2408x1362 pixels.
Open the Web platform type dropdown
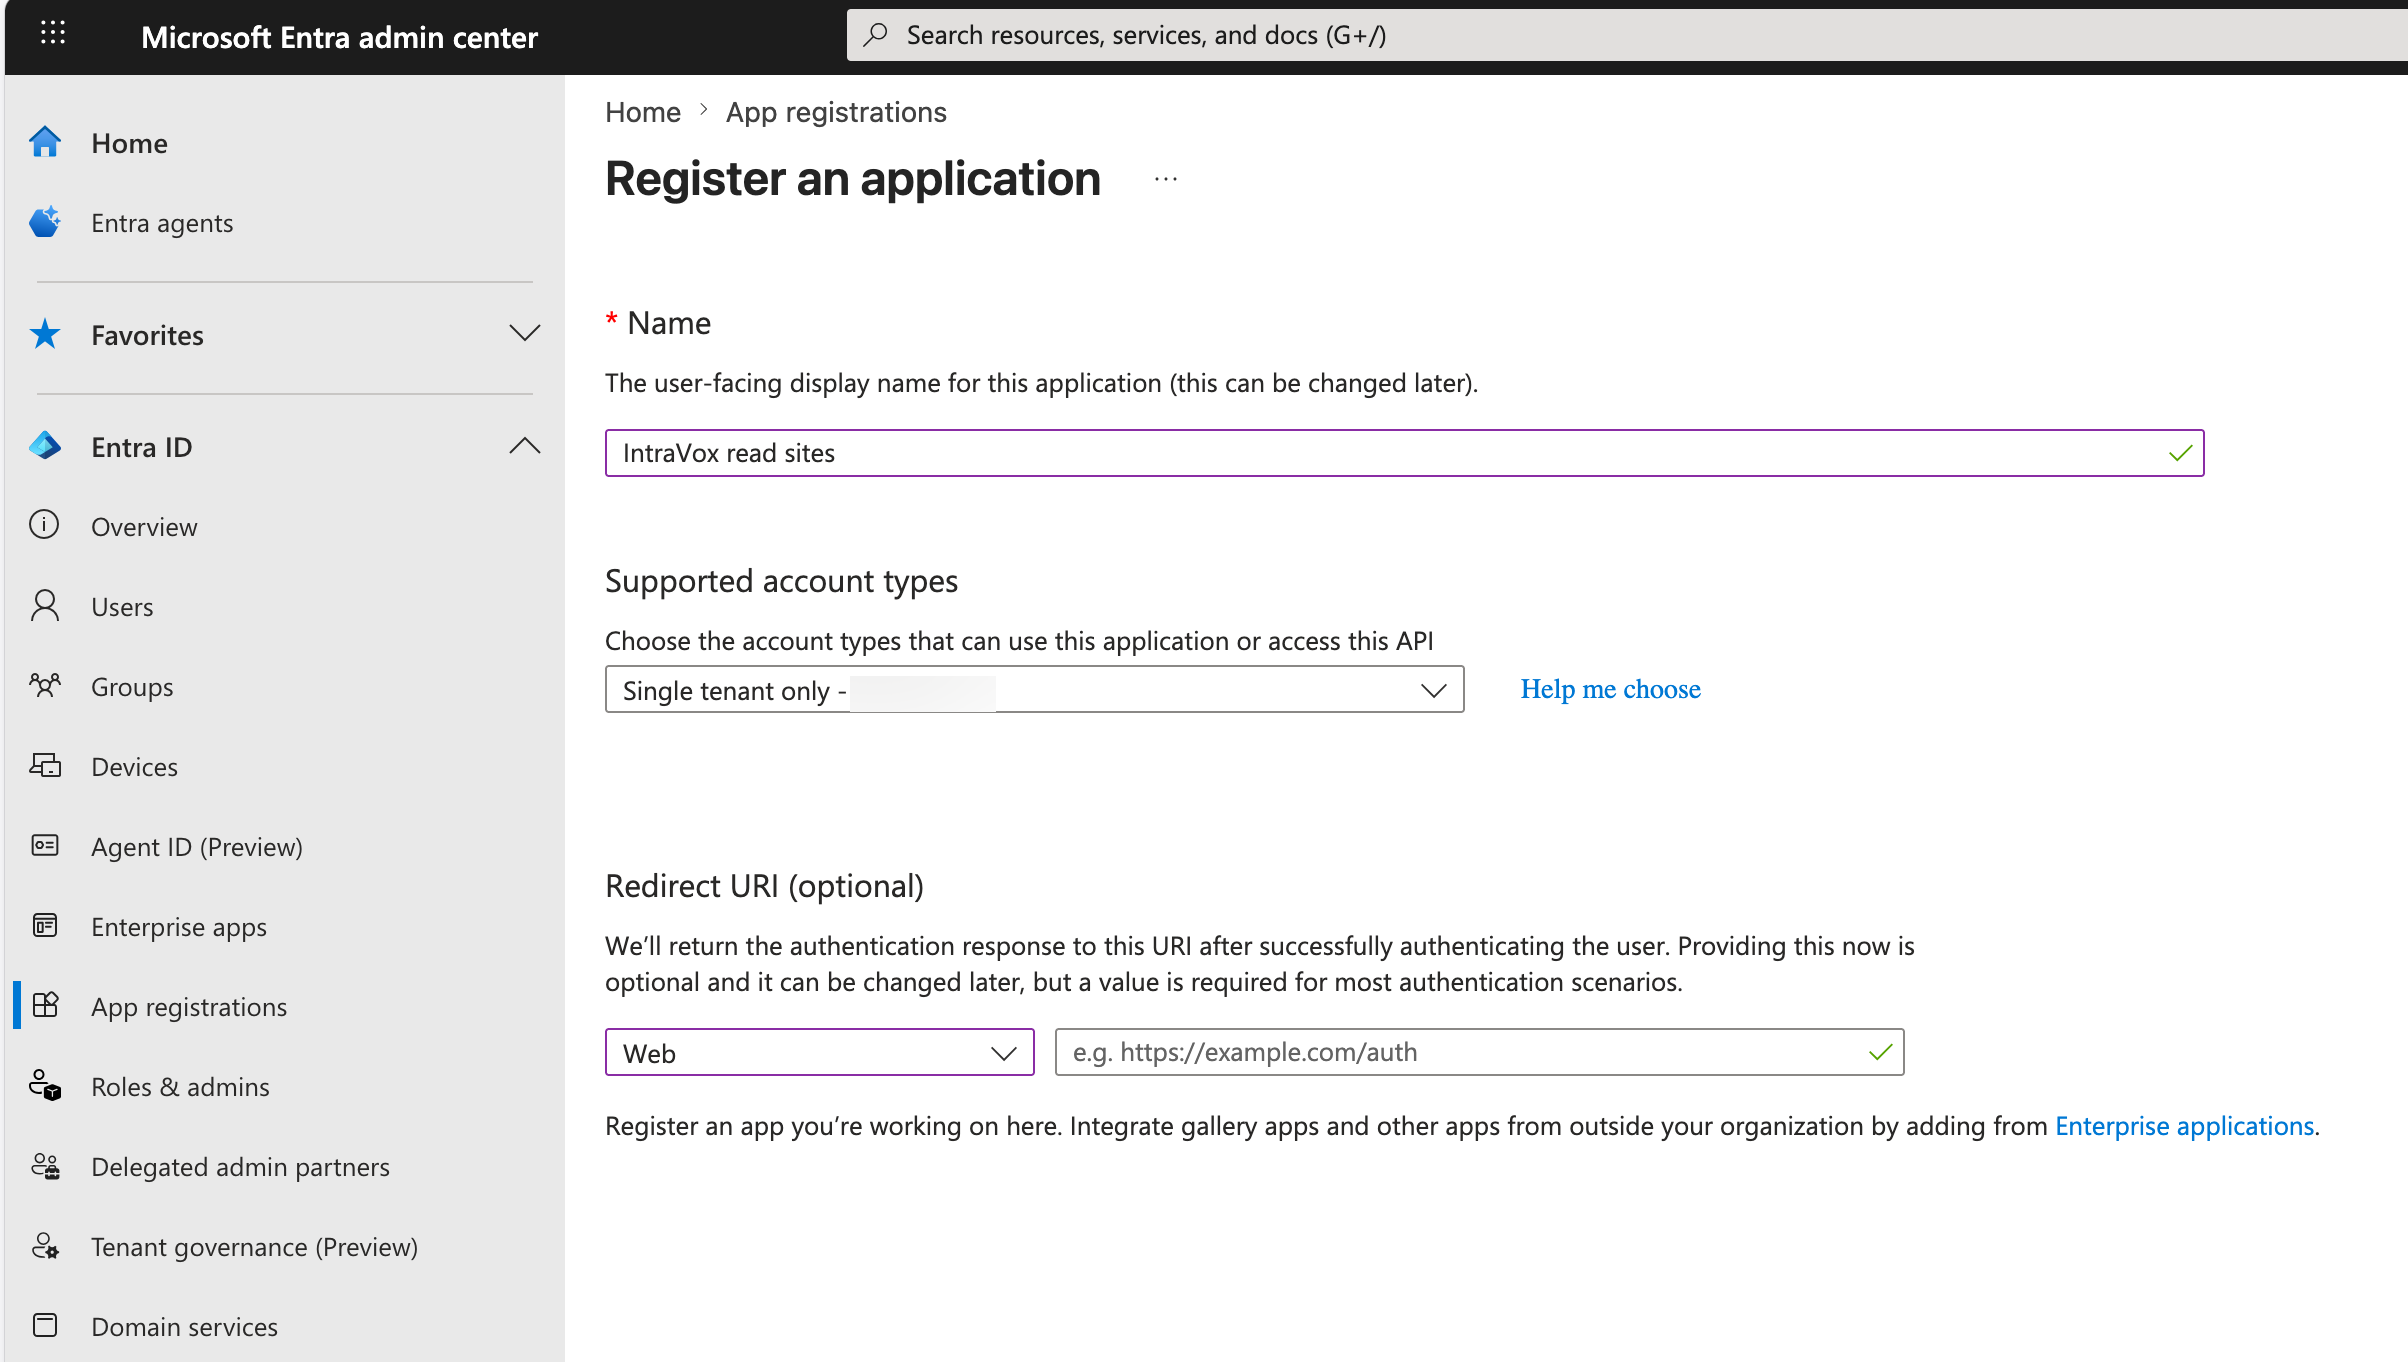click(x=820, y=1052)
